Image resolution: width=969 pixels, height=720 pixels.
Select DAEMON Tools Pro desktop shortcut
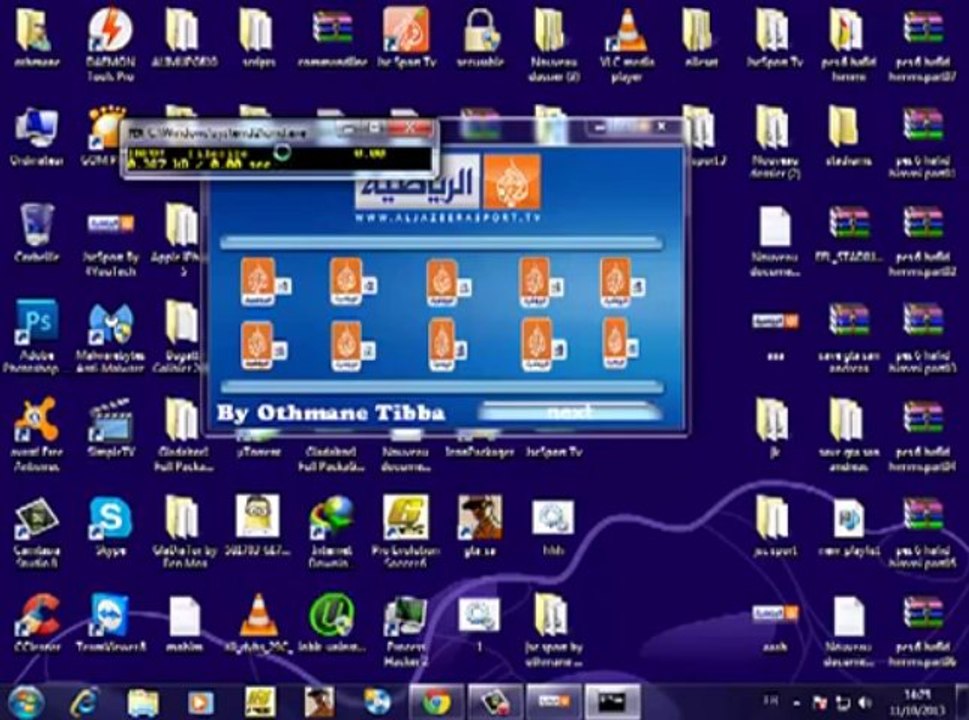coord(110,44)
